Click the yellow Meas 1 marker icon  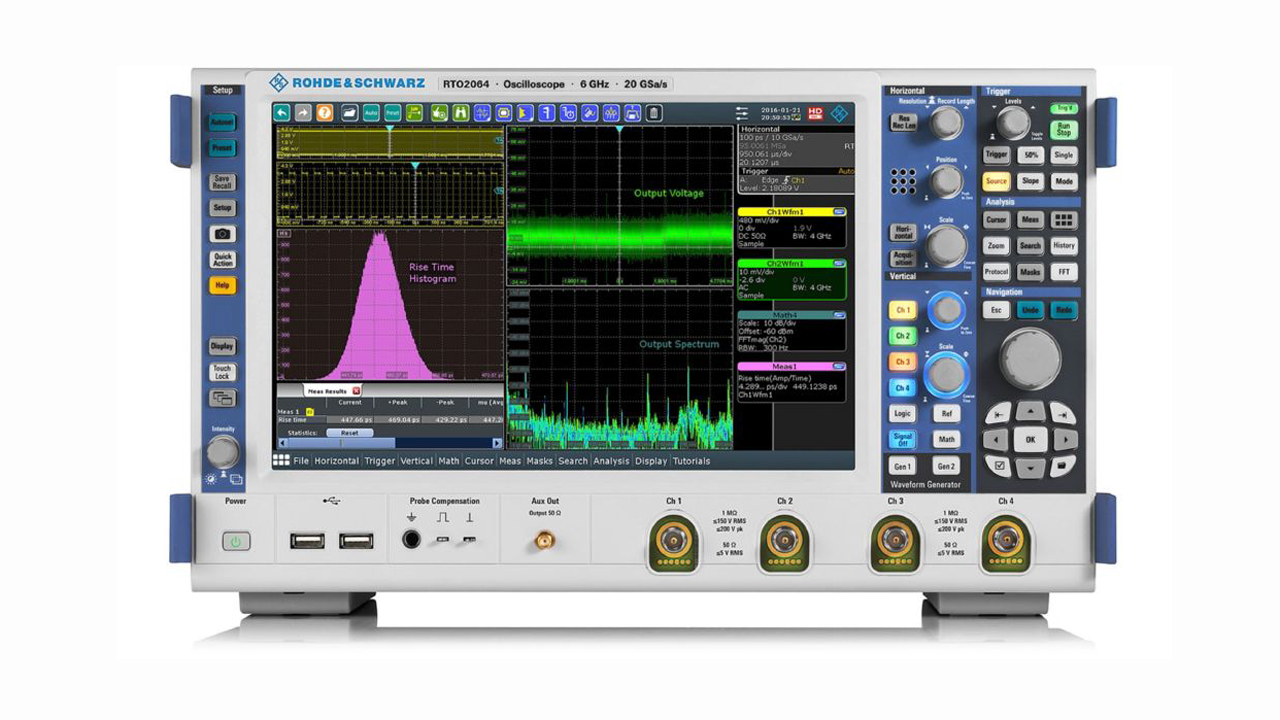pyautogui.click(x=310, y=412)
